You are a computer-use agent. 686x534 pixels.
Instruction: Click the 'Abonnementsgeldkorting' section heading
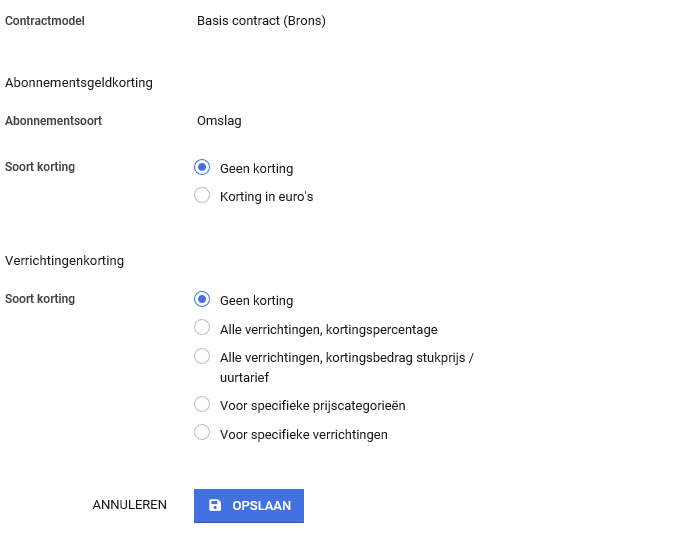(x=79, y=83)
